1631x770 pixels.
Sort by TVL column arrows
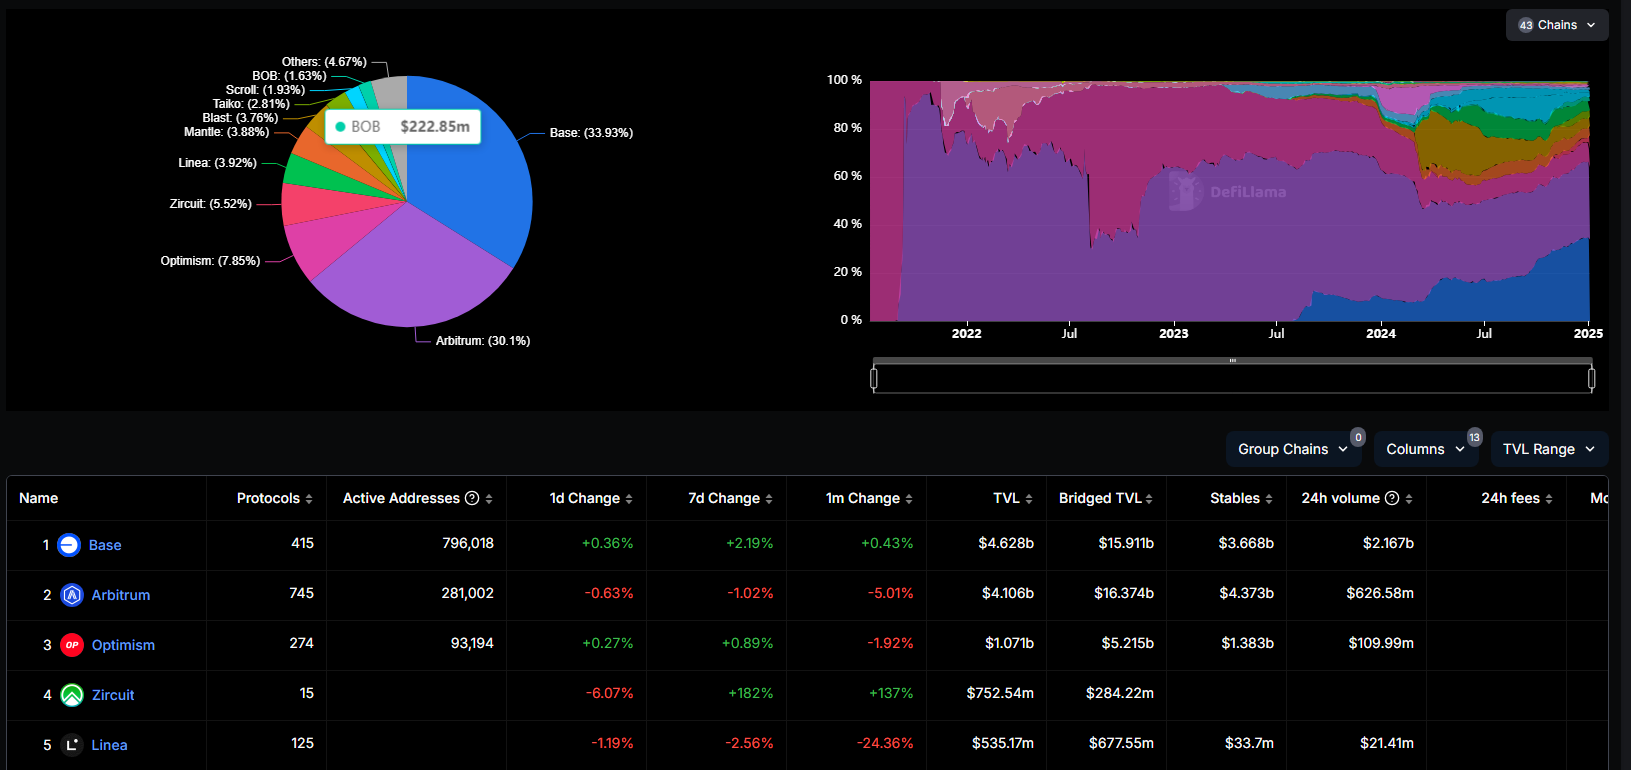click(1029, 499)
